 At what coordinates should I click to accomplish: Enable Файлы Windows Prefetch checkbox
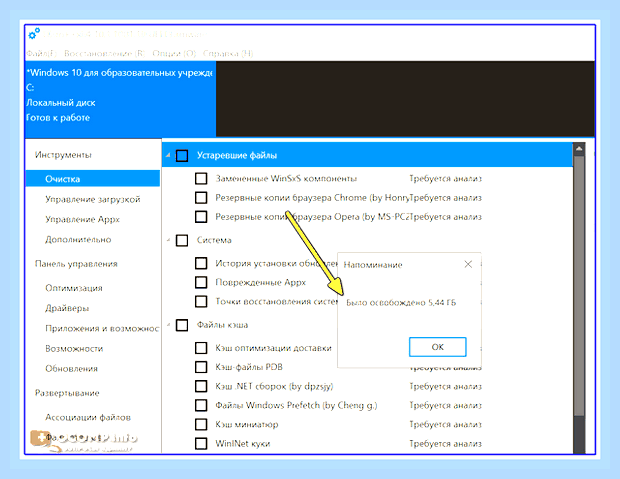point(201,405)
